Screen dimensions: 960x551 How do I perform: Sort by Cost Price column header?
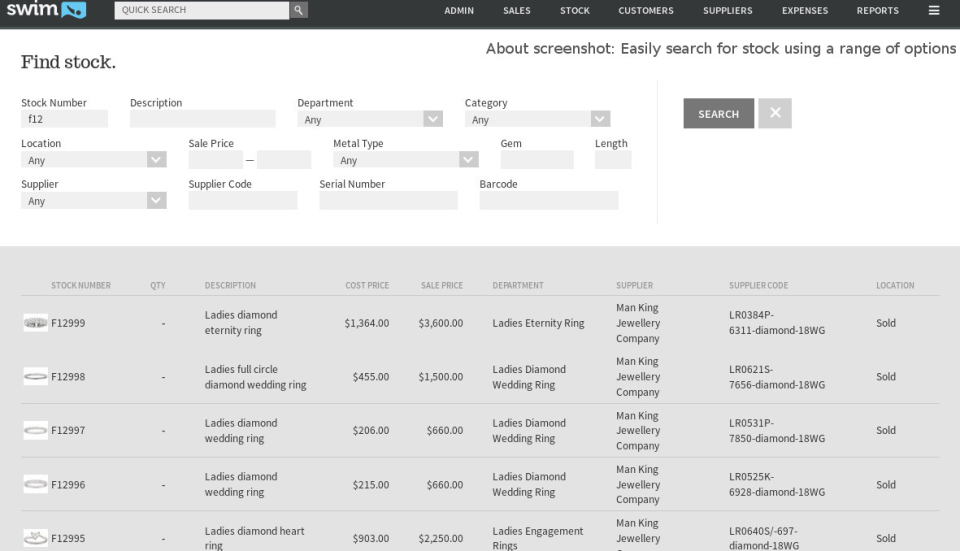point(367,285)
